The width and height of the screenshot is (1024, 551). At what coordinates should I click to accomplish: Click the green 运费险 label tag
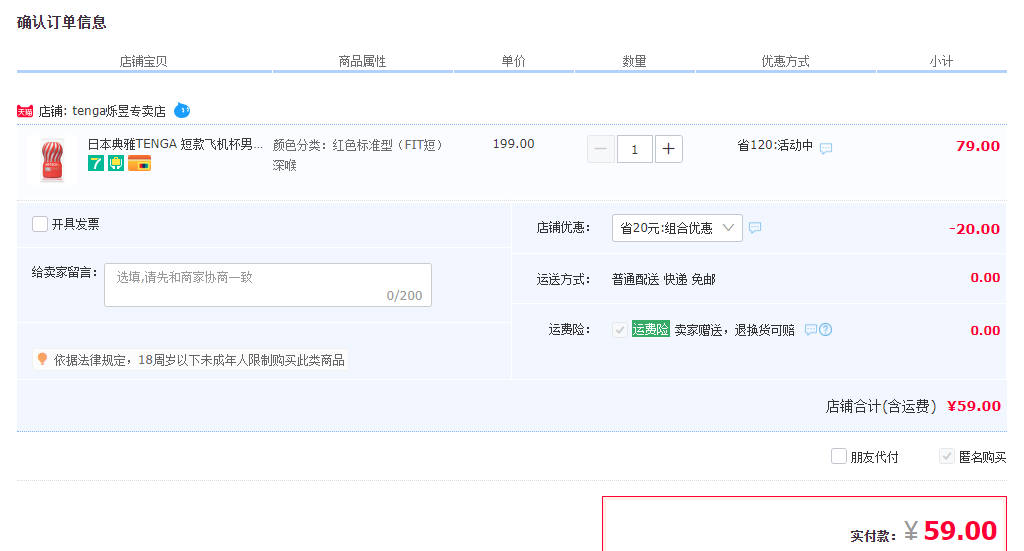650,329
